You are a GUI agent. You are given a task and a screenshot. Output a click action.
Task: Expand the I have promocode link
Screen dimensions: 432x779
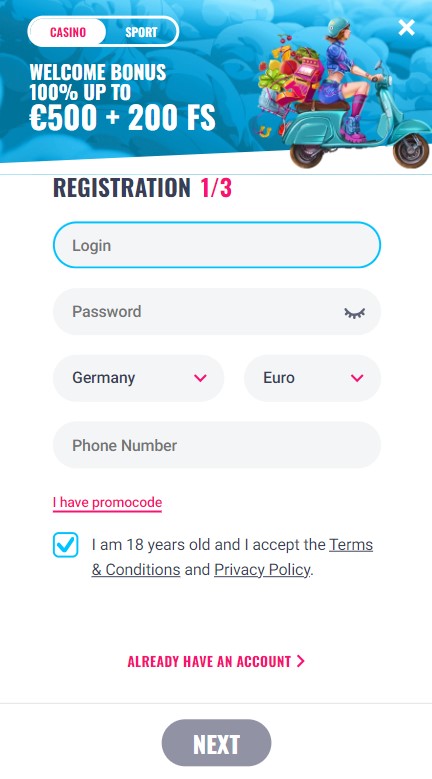107,503
